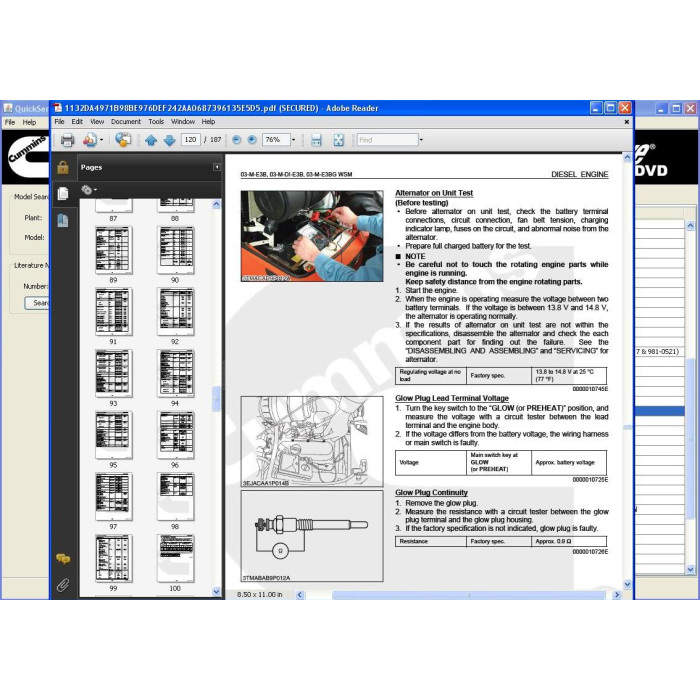Click the scrolling pages fit-width icon
Screen dimensions: 700x700
(316, 140)
